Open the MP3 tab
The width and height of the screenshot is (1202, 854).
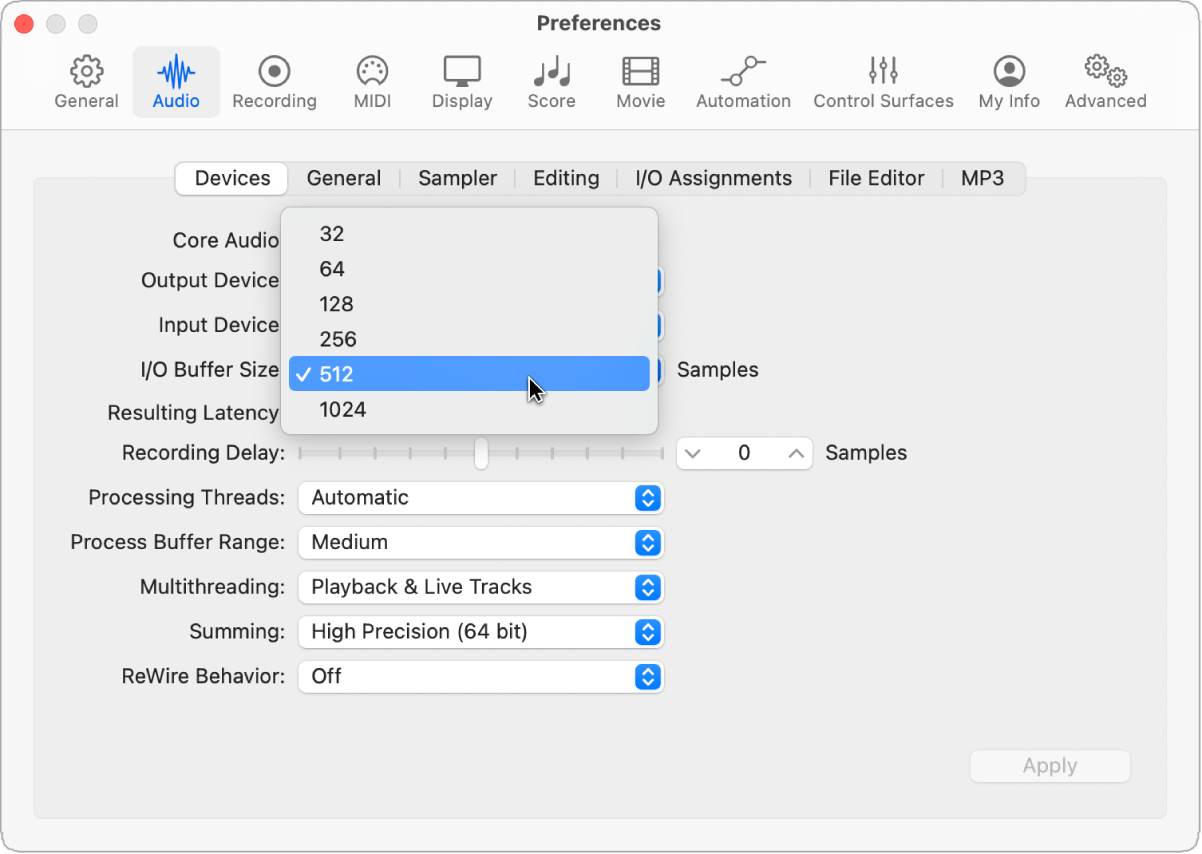tap(982, 178)
